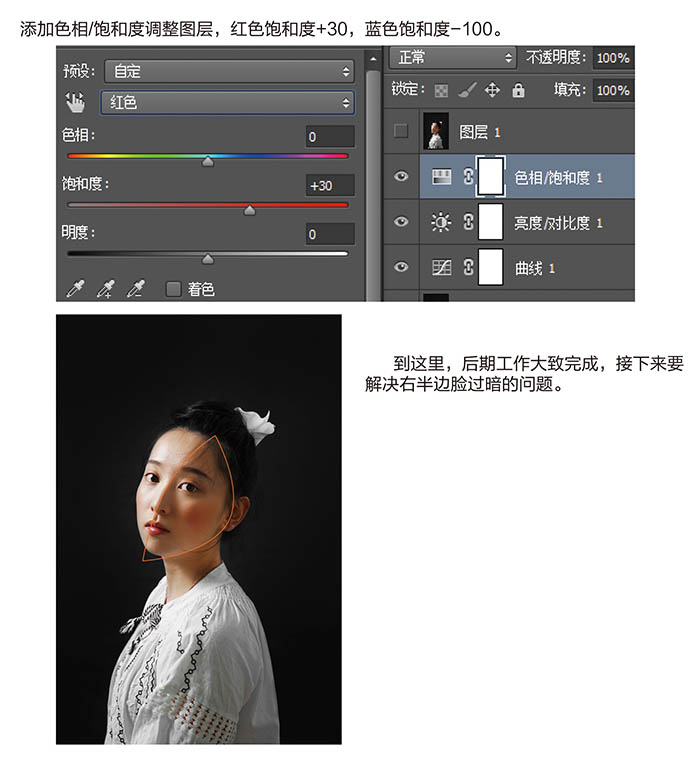
Task: Click the lock image pixels brush icon
Action: click(467, 90)
